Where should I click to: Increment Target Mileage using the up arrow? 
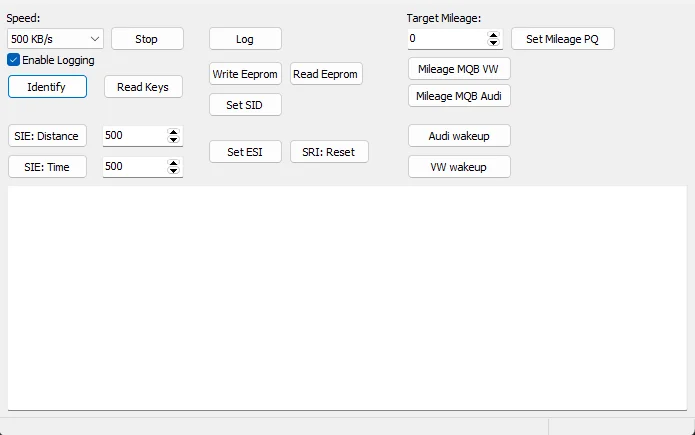[493, 35]
